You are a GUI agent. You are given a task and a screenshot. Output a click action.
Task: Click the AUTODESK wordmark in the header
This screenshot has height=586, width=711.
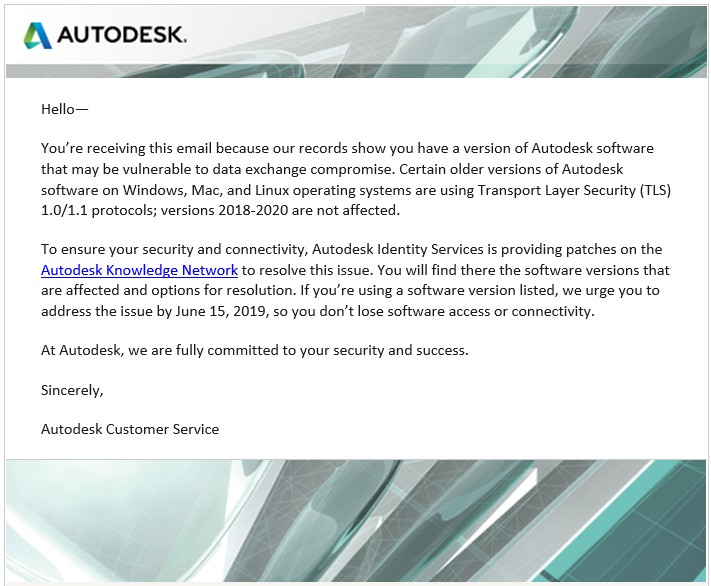click(x=122, y=35)
